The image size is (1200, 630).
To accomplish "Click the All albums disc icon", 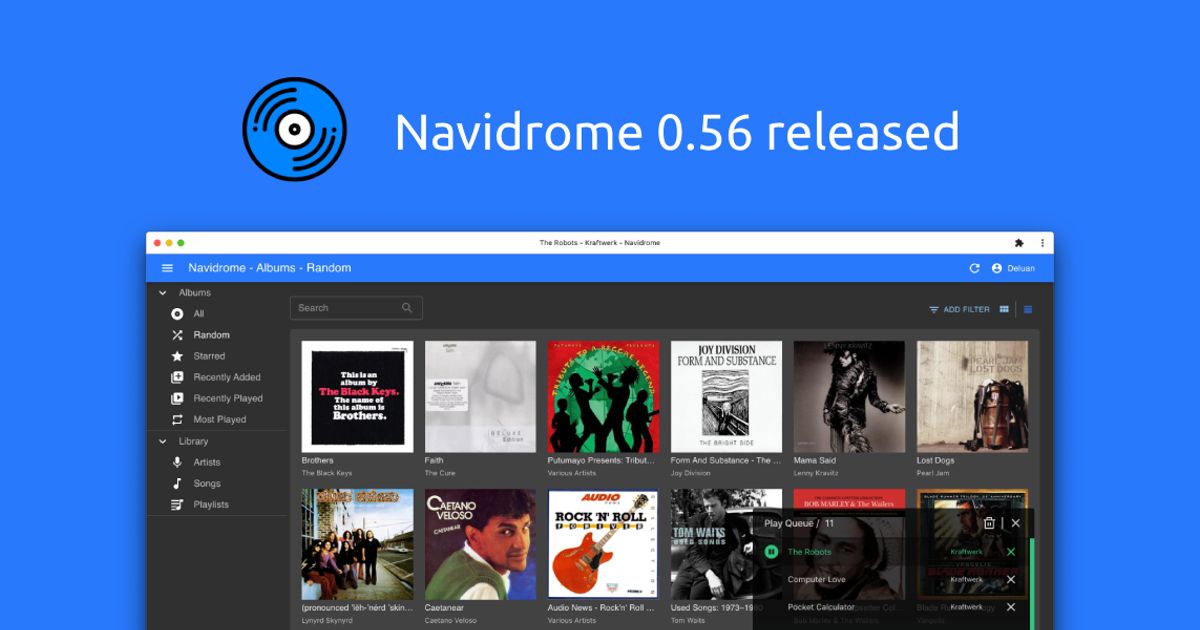I will (177, 314).
